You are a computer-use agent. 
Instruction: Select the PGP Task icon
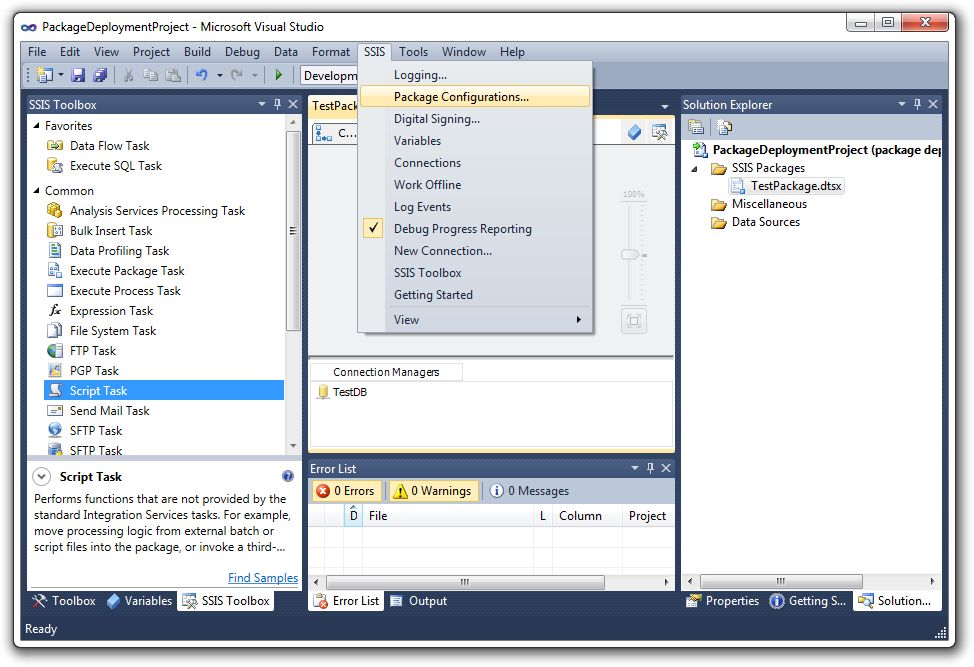coord(55,370)
